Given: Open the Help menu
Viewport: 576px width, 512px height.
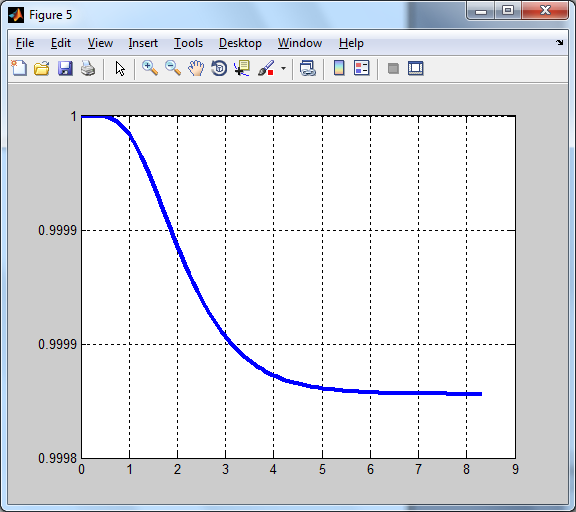Looking at the screenshot, I should pyautogui.click(x=351, y=43).
